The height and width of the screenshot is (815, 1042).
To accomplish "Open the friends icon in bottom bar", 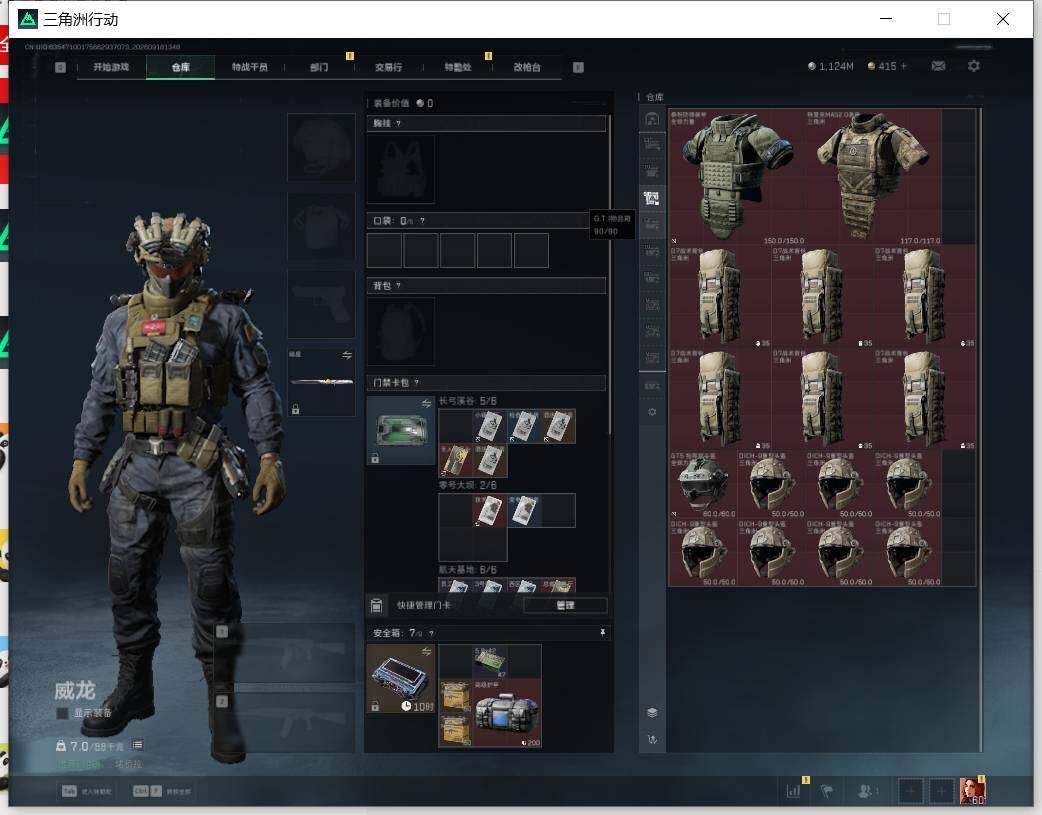I will 865,791.
